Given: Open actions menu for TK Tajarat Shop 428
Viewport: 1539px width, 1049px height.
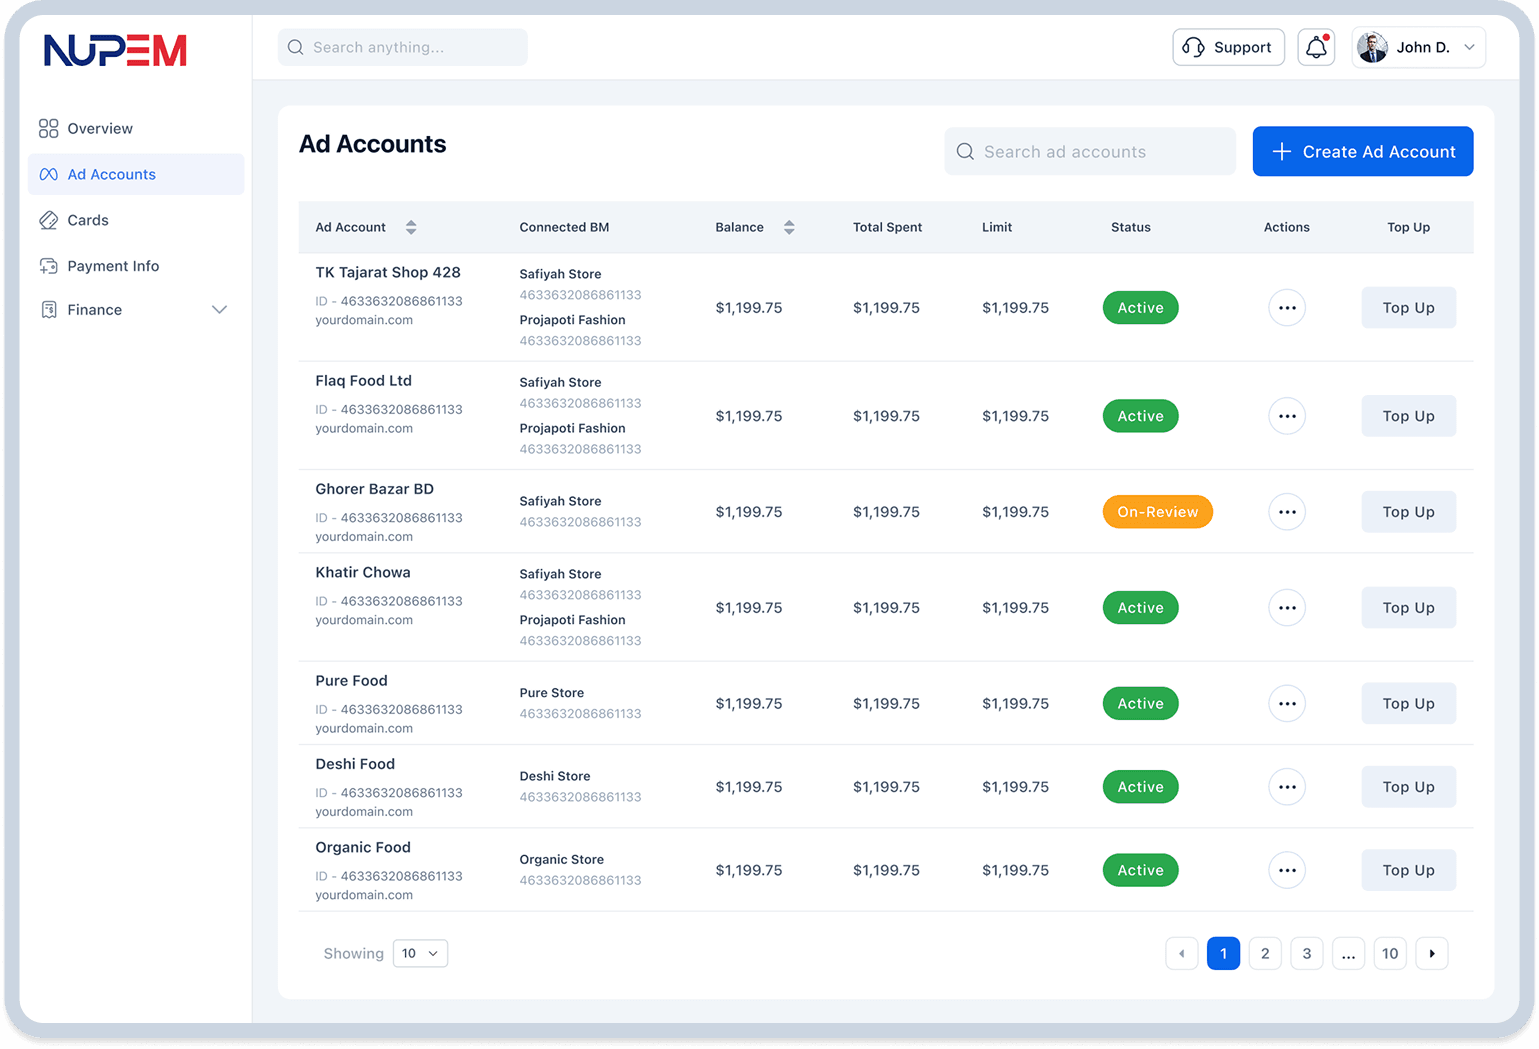Looking at the screenshot, I should [1286, 308].
